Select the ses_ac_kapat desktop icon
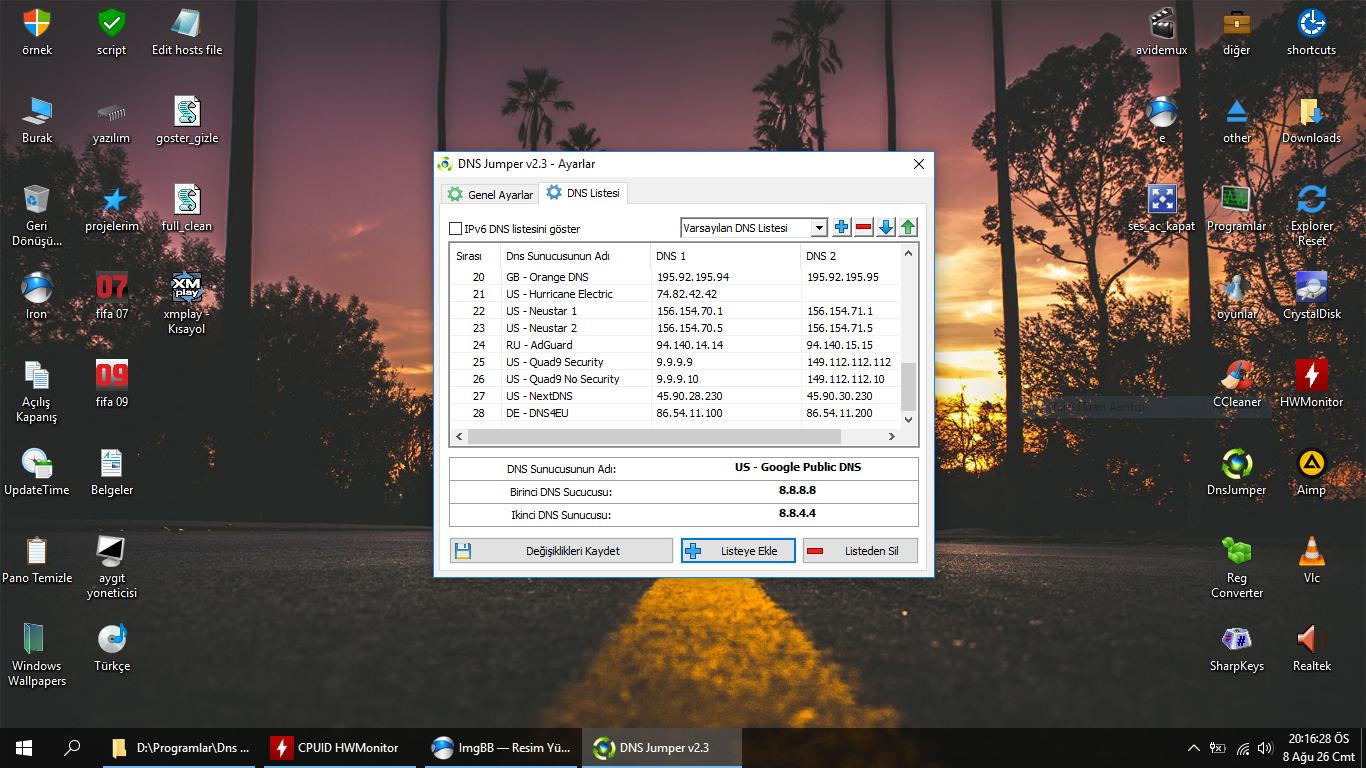The width and height of the screenshot is (1366, 768). click(1162, 208)
